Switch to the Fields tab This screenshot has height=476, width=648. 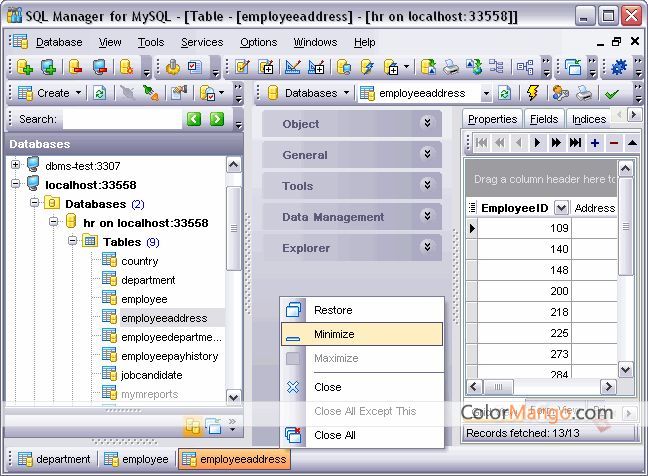[x=544, y=119]
